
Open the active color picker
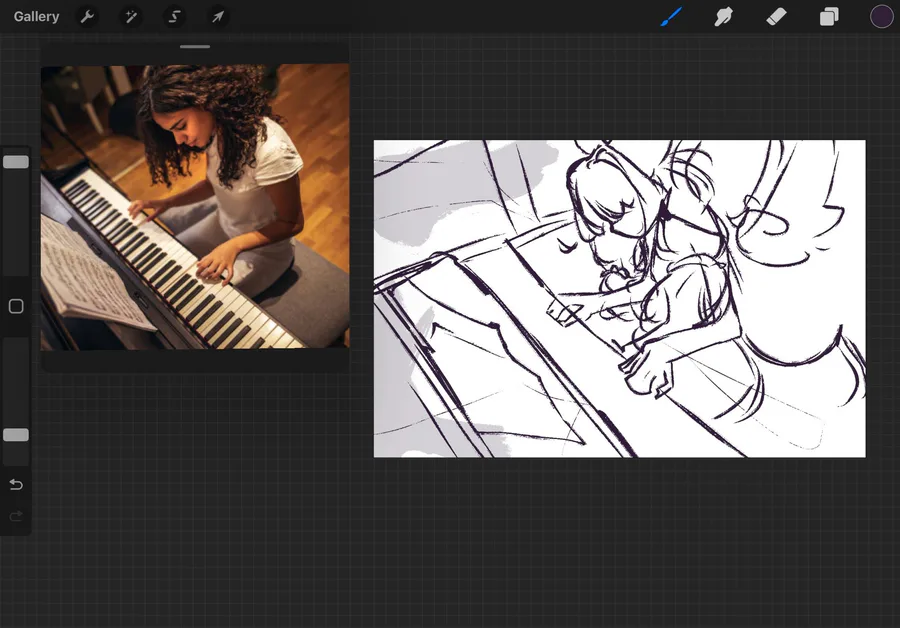[x=881, y=17]
